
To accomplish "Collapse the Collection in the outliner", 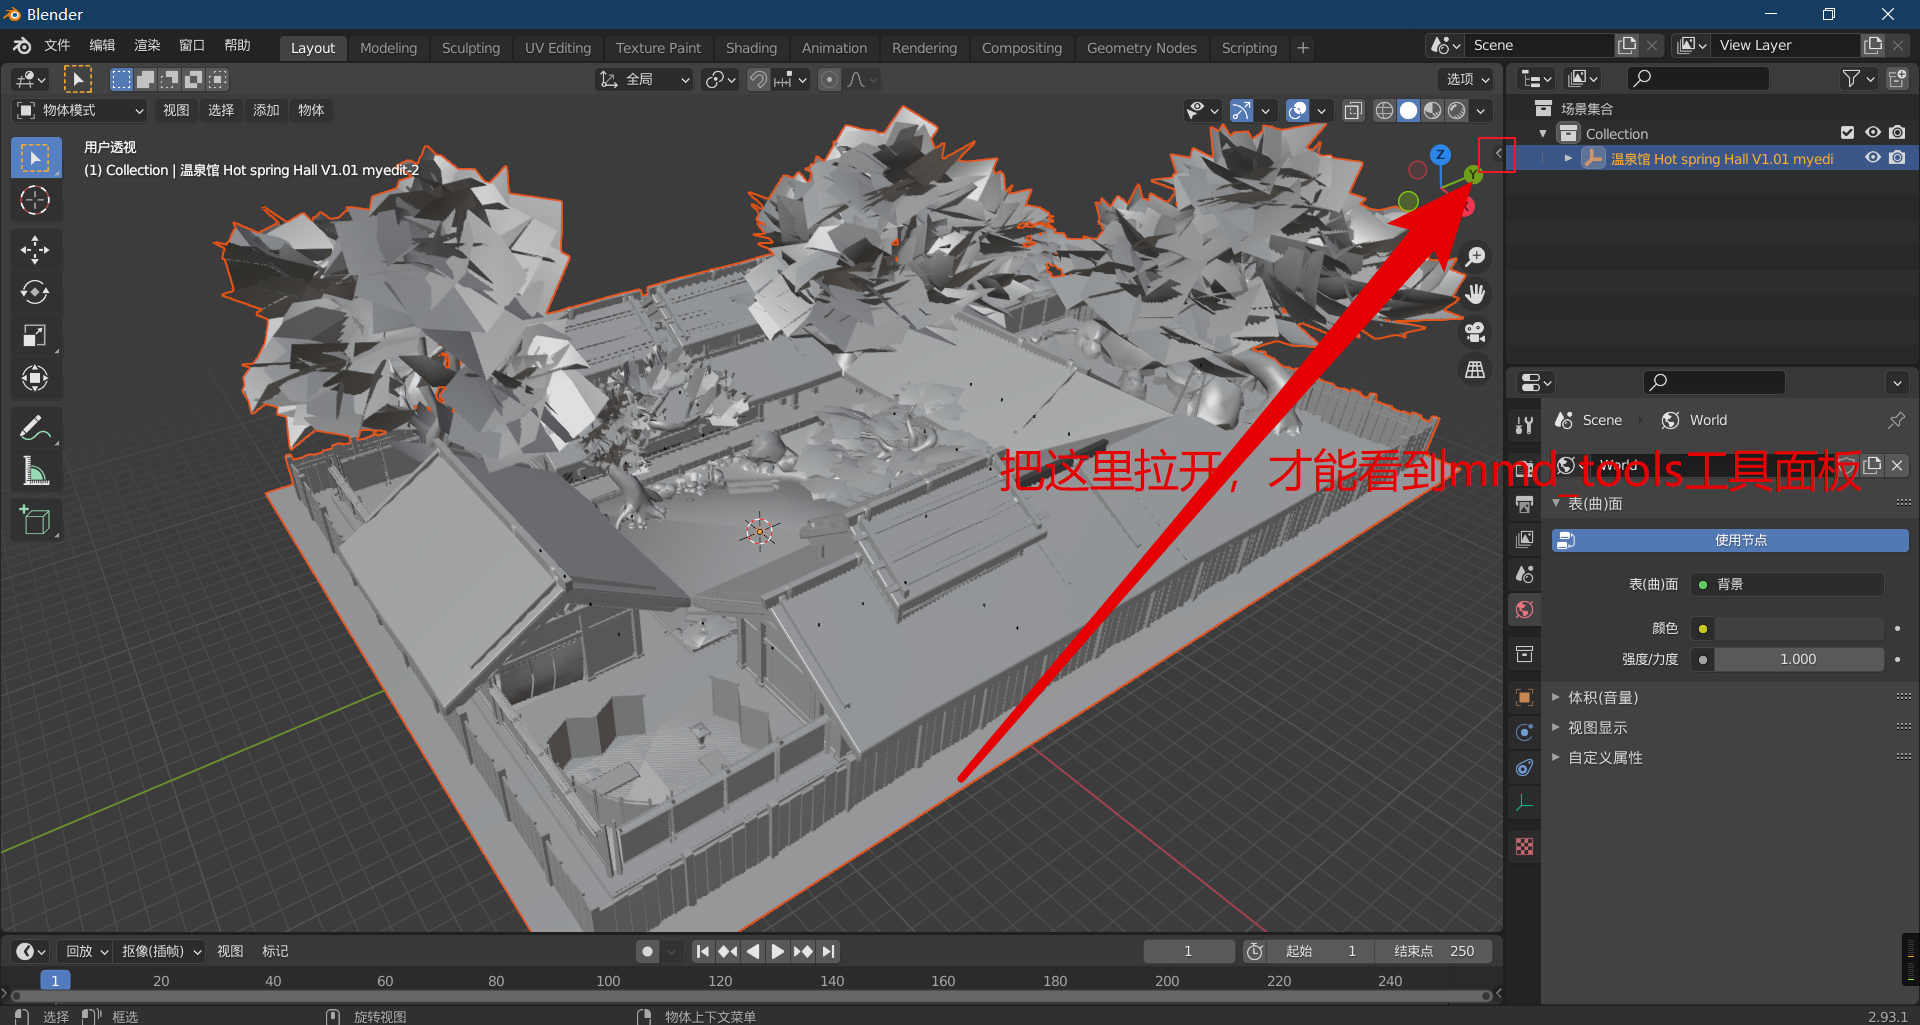I will pos(1543,133).
